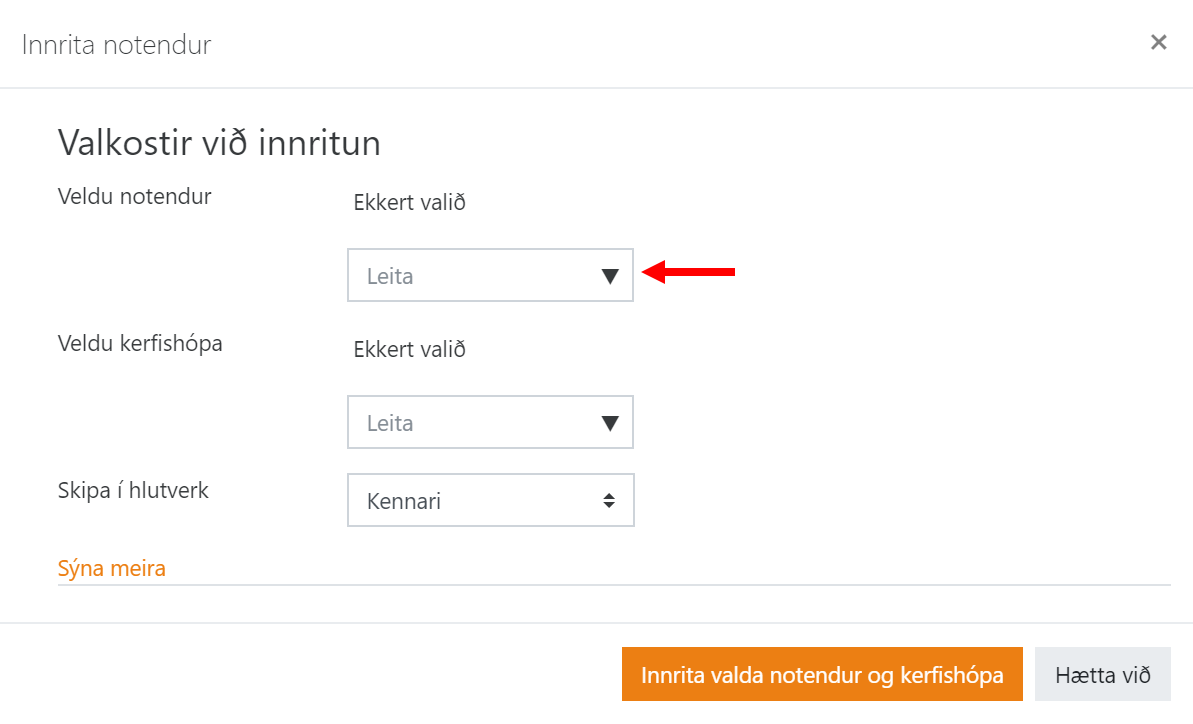This screenshot has width=1193, height=724.
Task: Click the caret inside the kerfishópa search box
Action: (611, 422)
